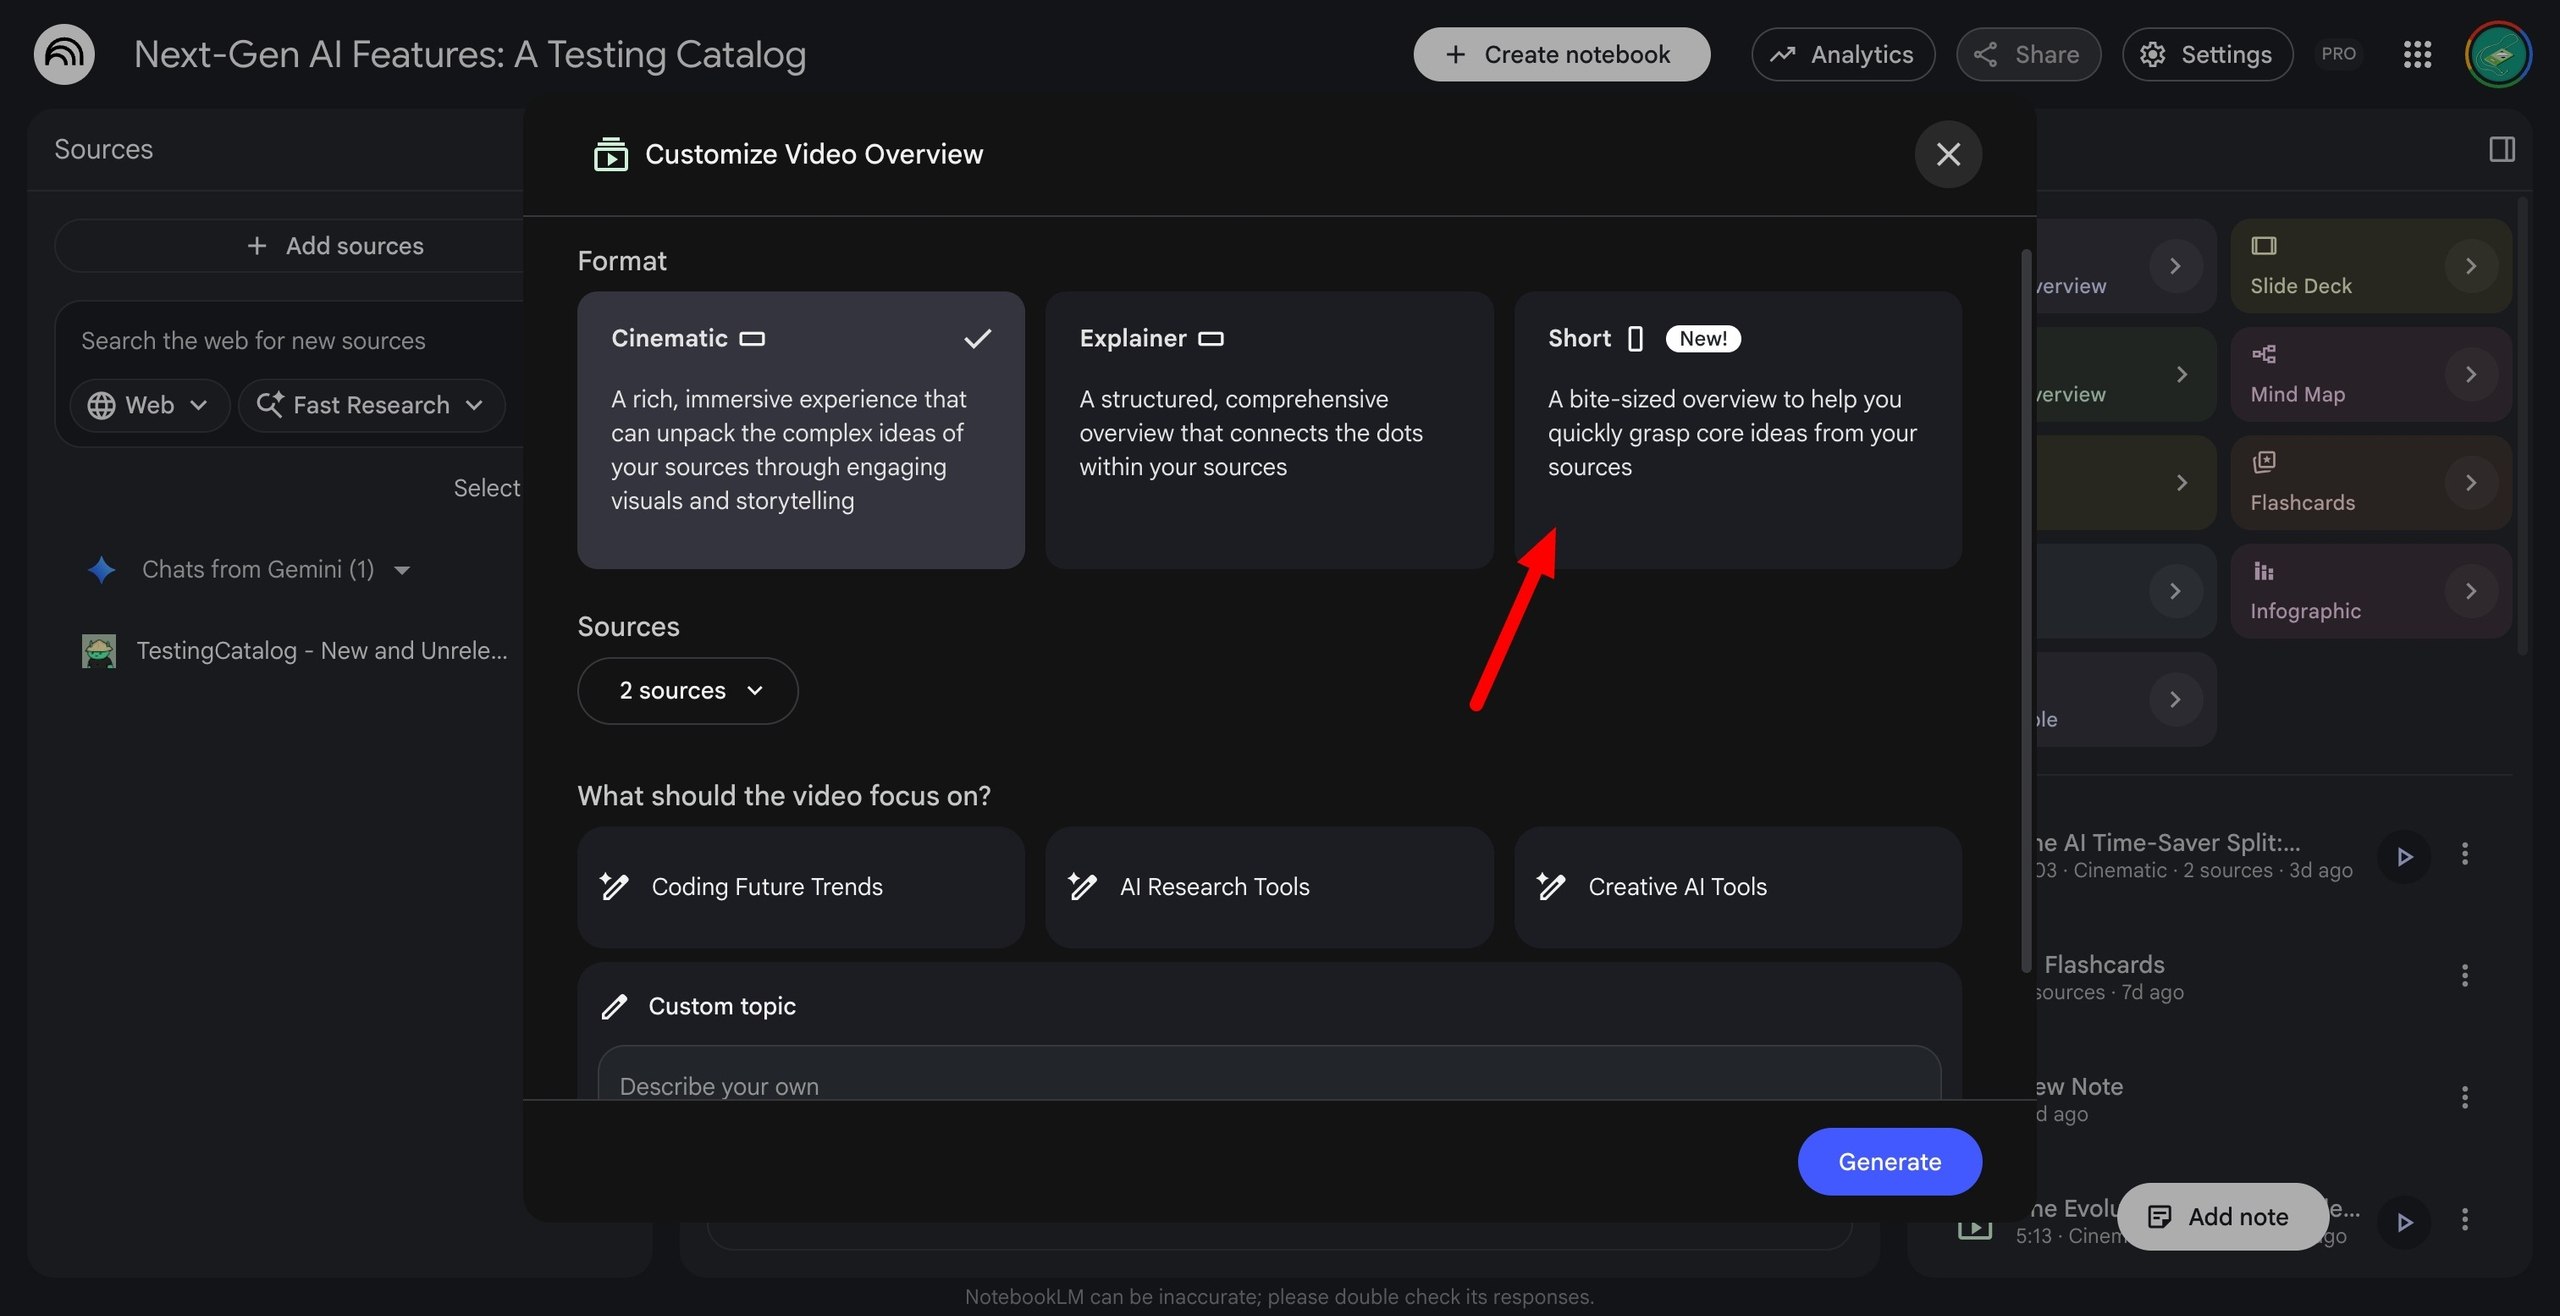This screenshot has height=1316, width=2560.
Task: Open the Google apps grid
Action: (2417, 54)
